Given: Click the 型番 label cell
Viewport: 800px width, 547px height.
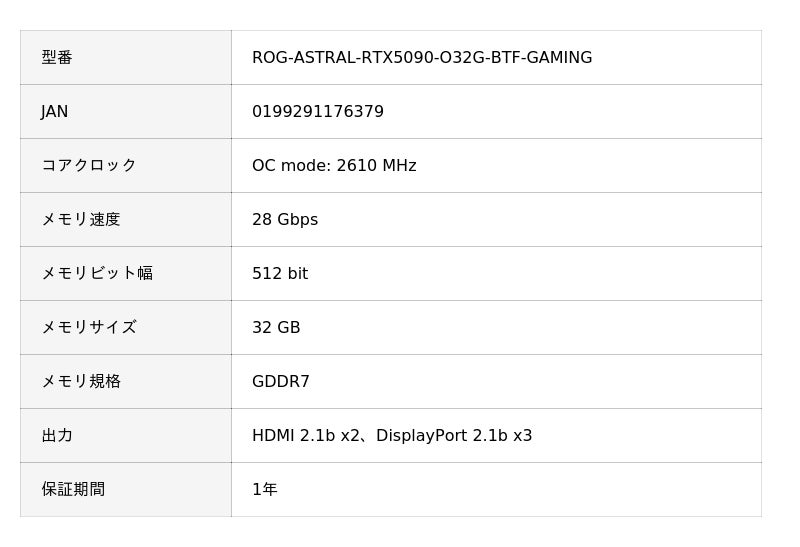Looking at the screenshot, I should (57, 58).
